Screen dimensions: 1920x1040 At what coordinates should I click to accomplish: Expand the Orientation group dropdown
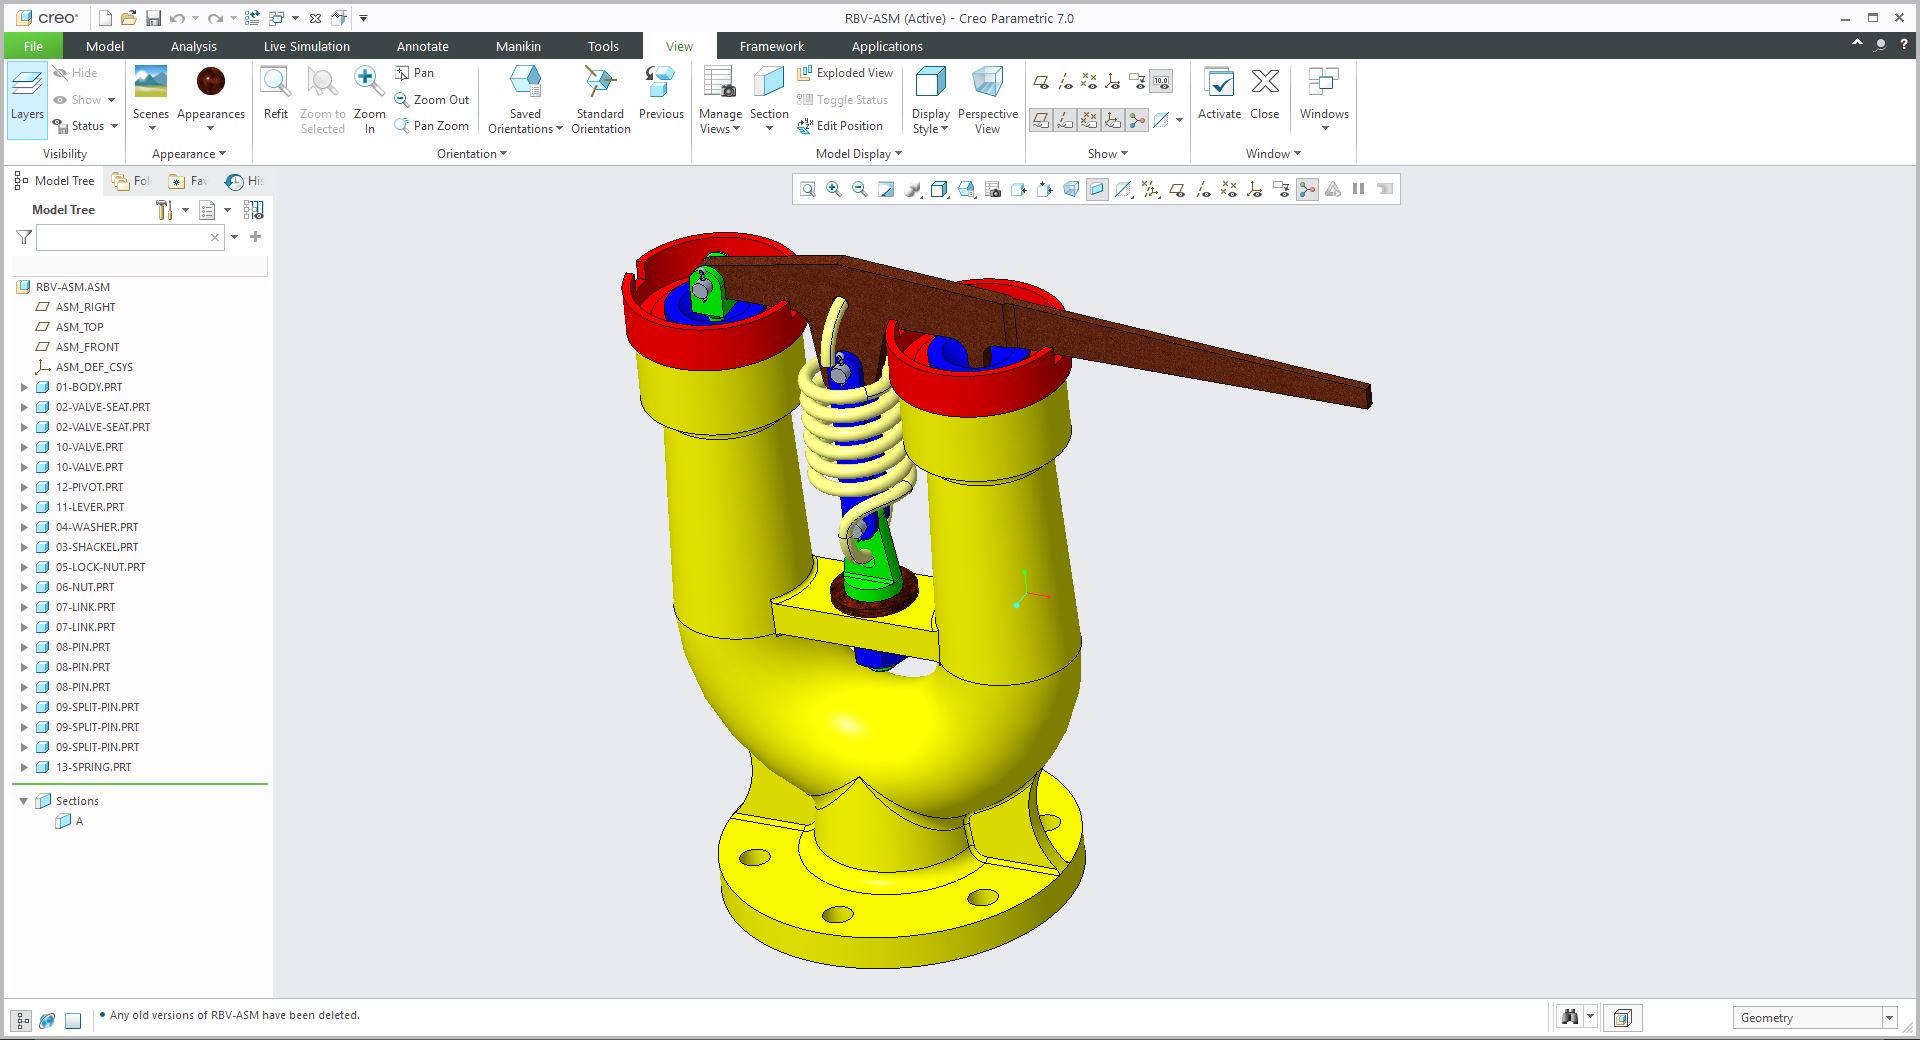(x=472, y=153)
